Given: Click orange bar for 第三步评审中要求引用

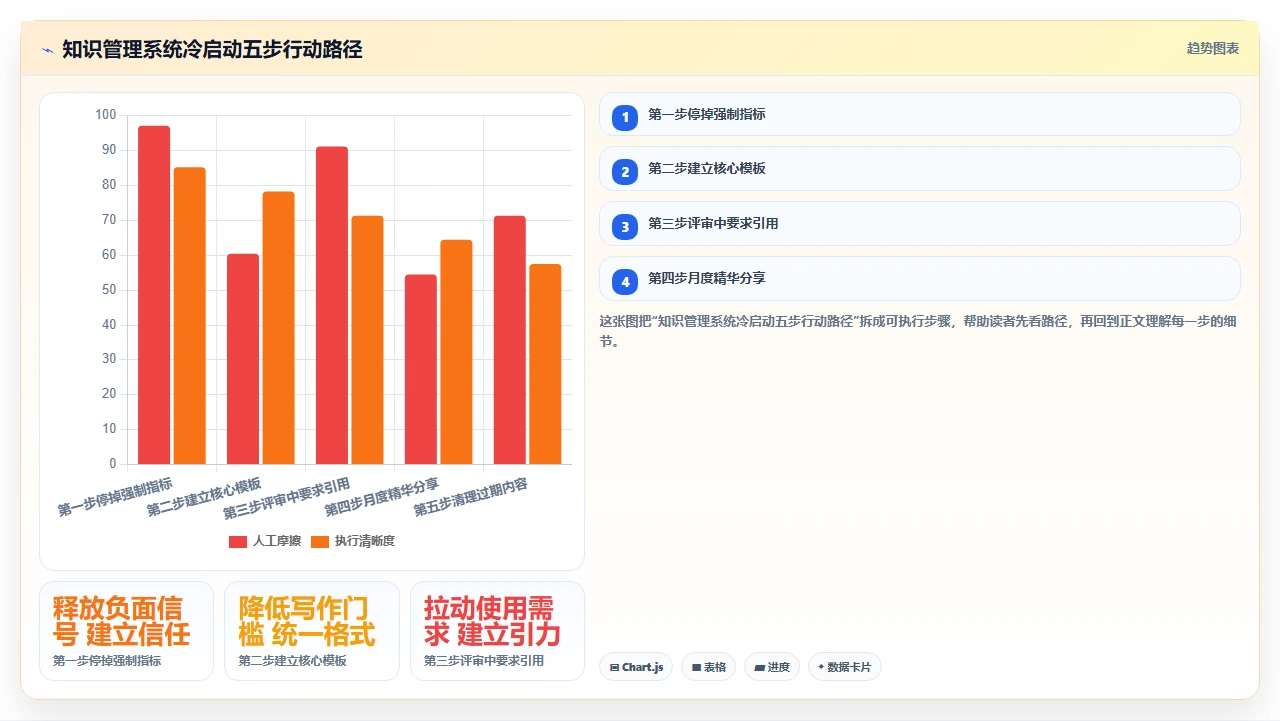Looking at the screenshot, I should pyautogui.click(x=368, y=340).
